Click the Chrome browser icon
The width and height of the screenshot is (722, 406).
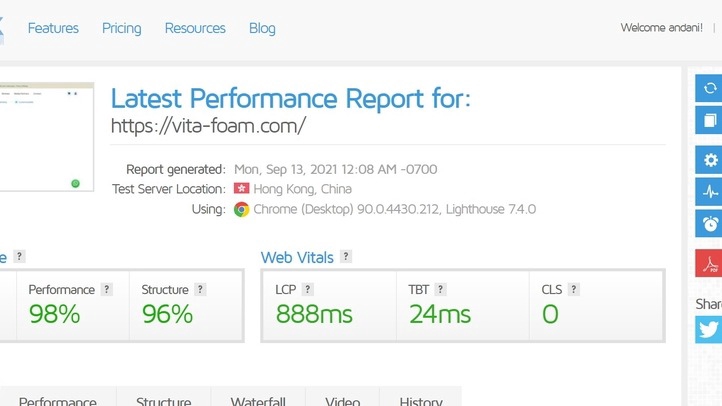click(x=241, y=209)
